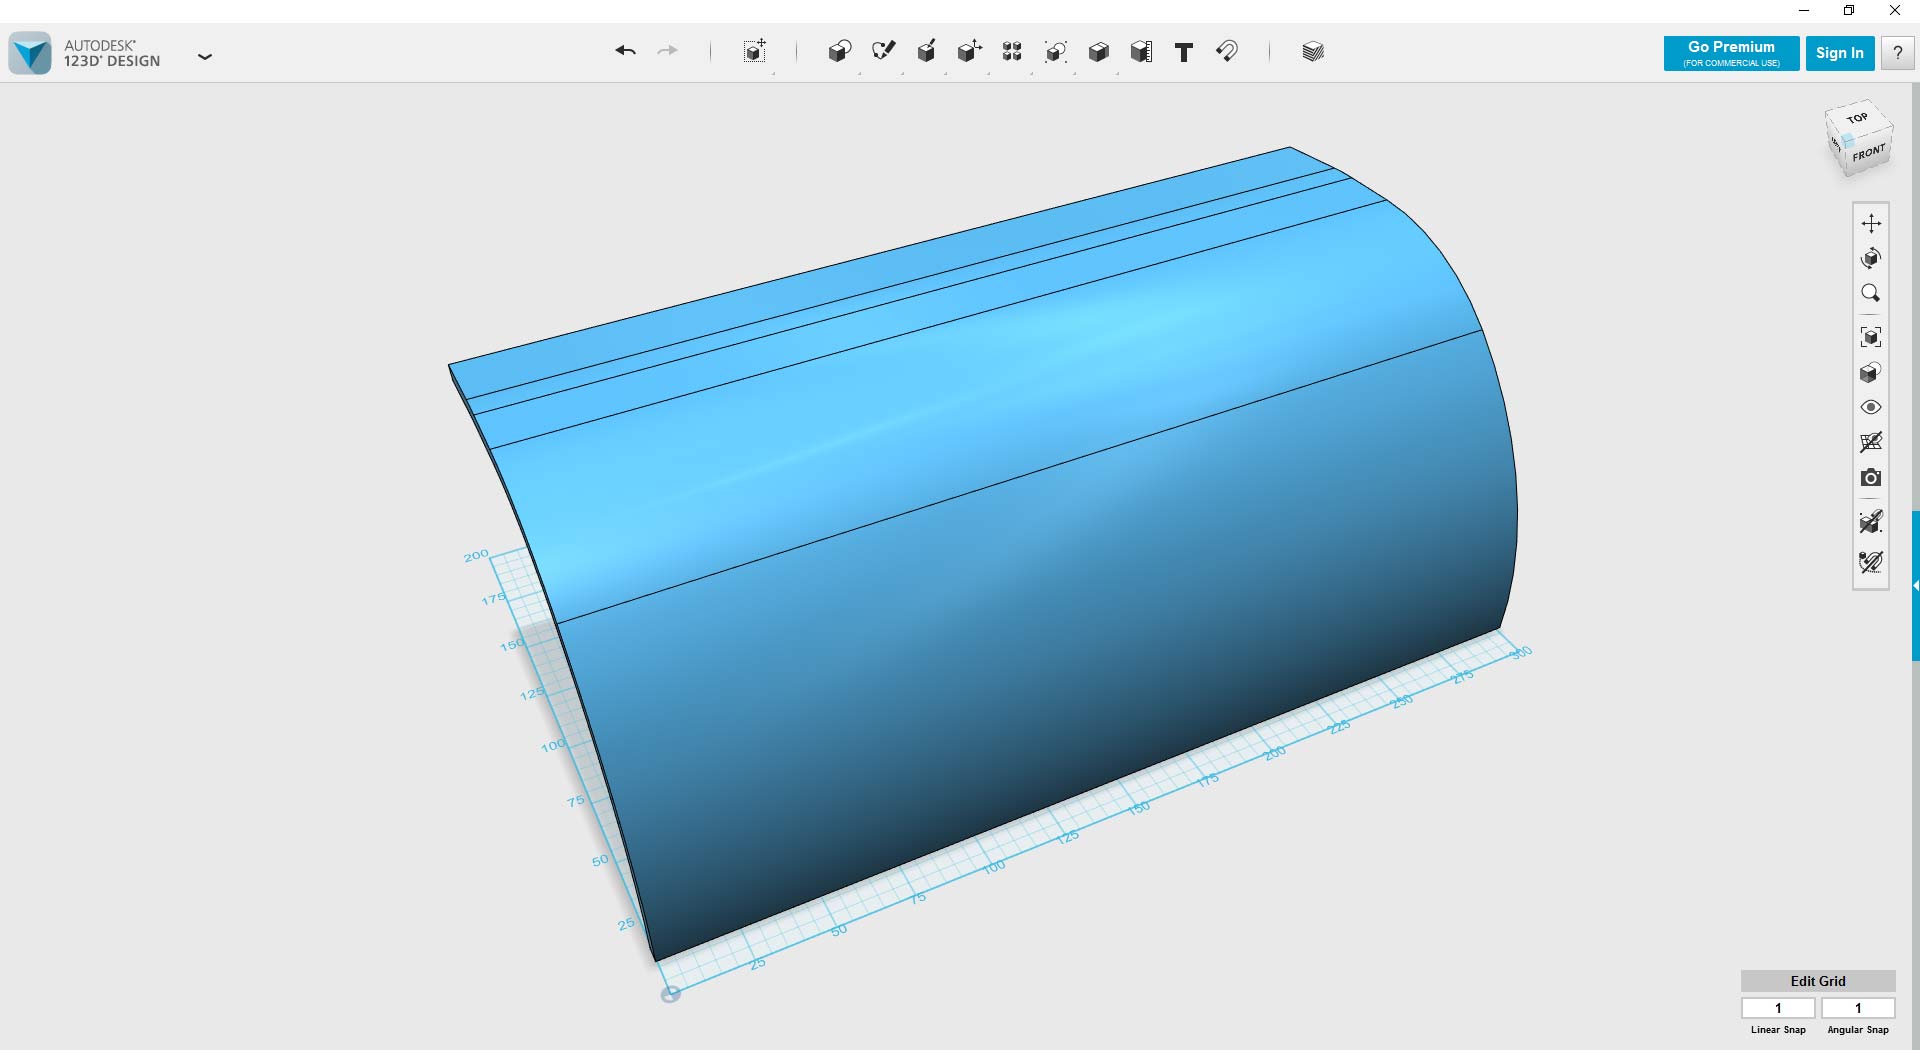Click the Go Premium button
This screenshot has width=1920, height=1050.
pos(1730,53)
